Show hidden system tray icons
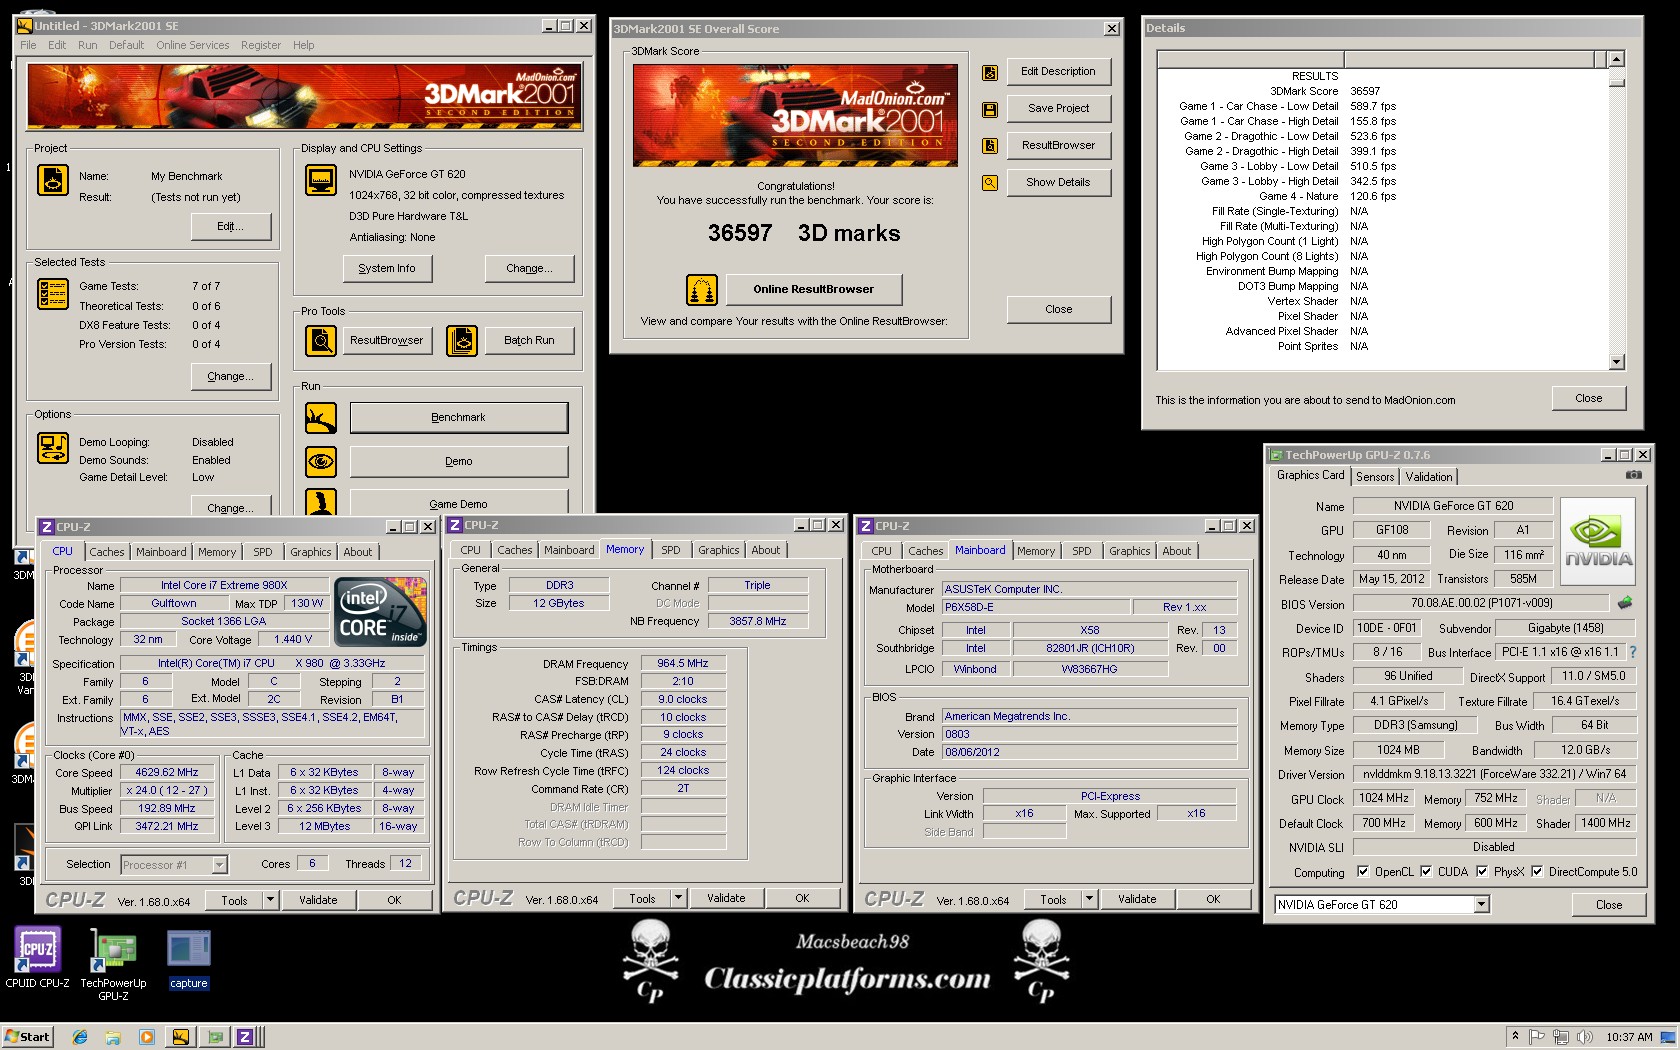 [x=1515, y=1037]
